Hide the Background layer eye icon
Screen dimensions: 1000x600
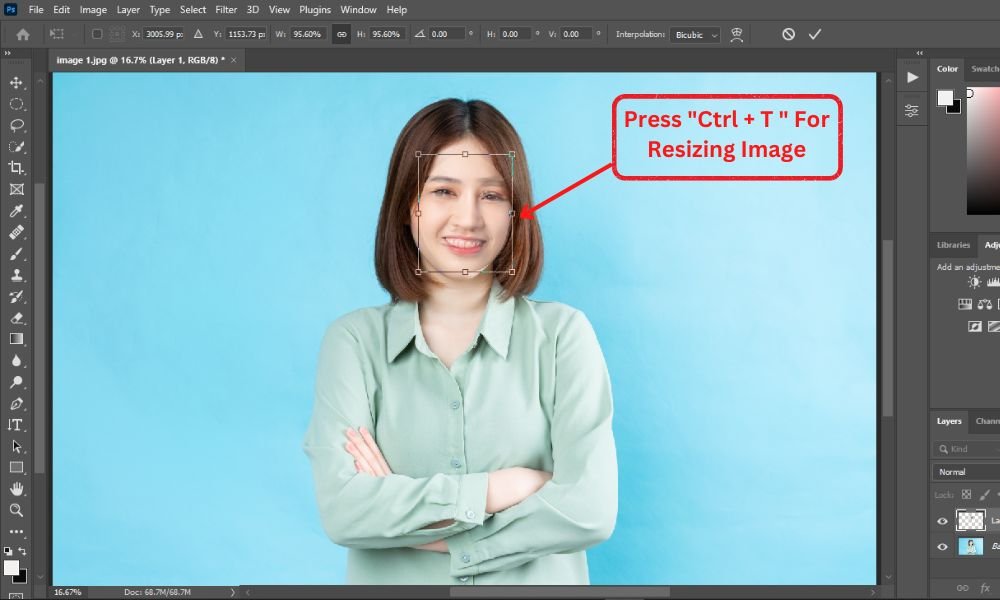tap(942, 546)
